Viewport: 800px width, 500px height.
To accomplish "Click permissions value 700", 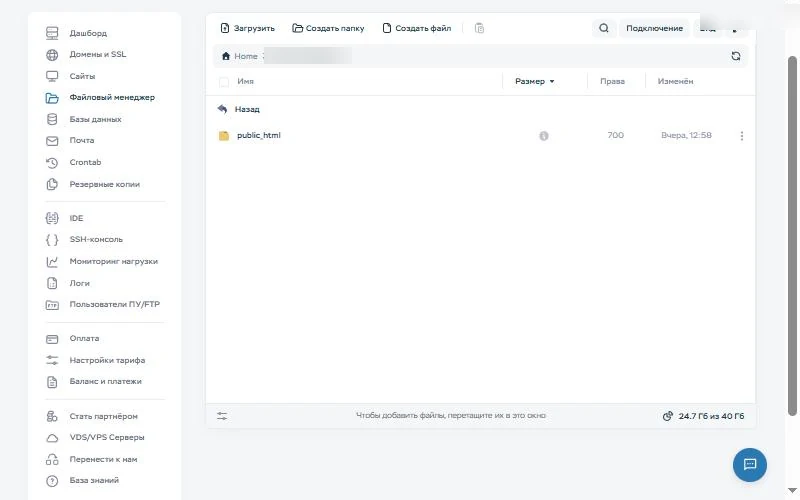I will [615, 136].
